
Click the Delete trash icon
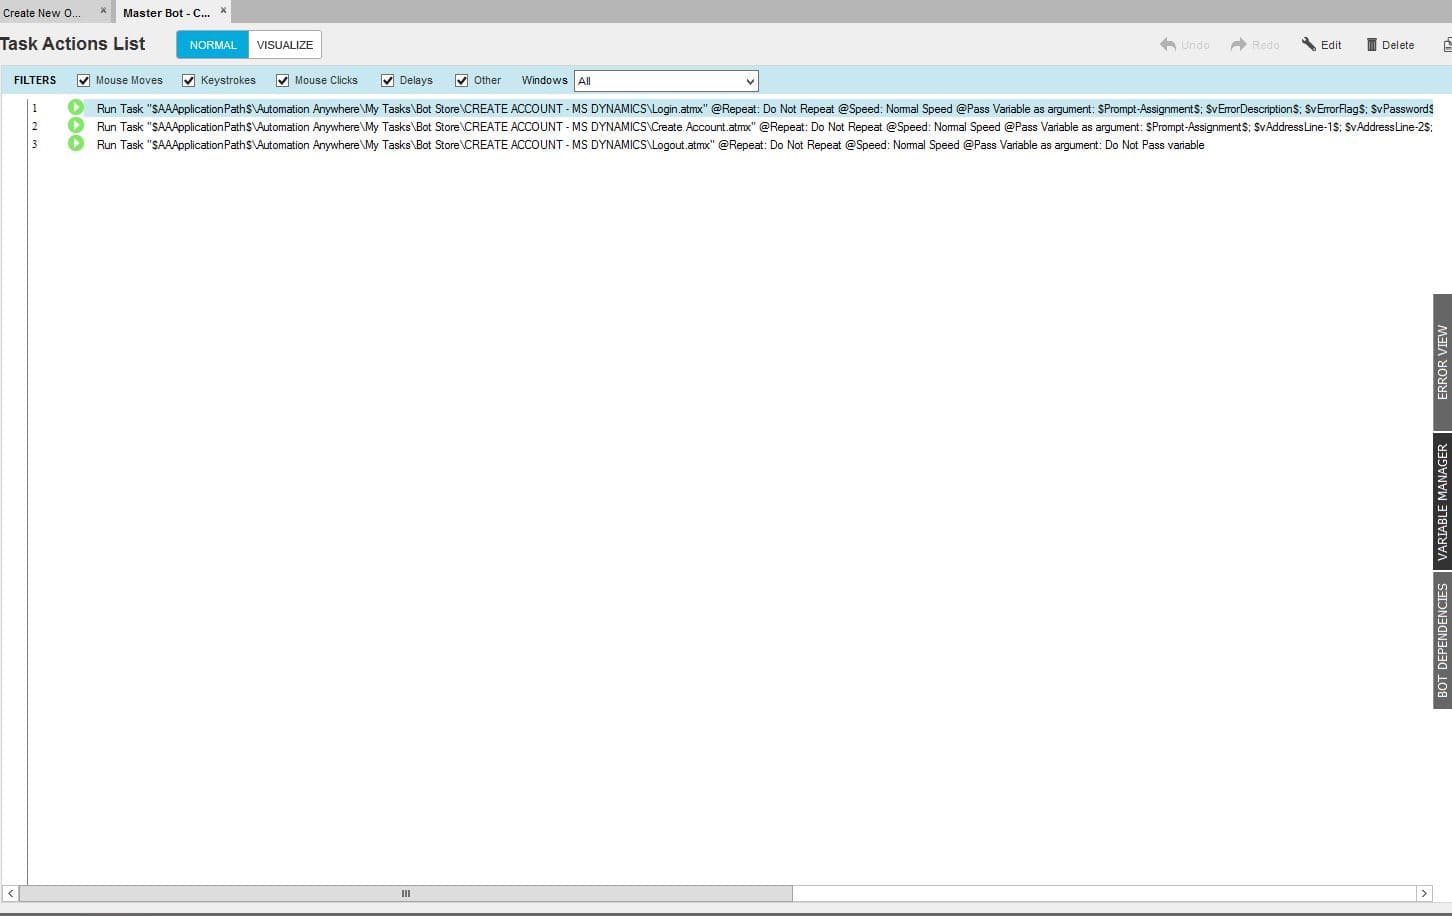(1372, 44)
